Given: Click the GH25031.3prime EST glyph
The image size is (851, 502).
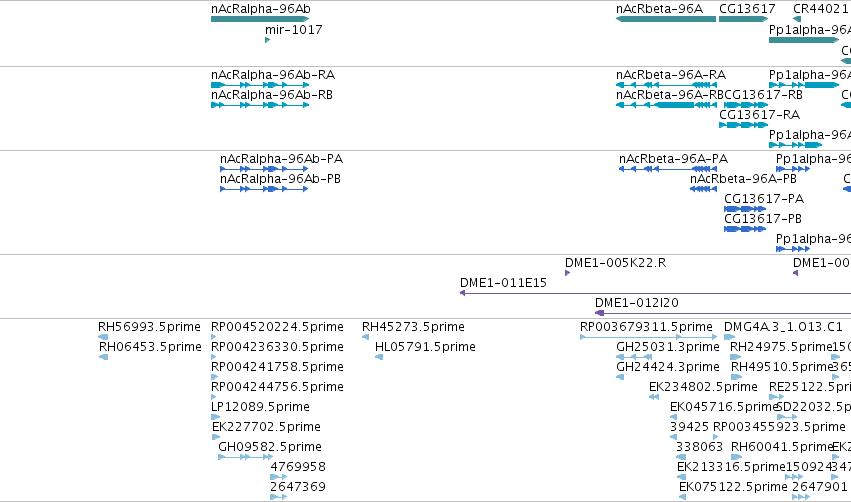Looking at the screenshot, I should [634, 357].
